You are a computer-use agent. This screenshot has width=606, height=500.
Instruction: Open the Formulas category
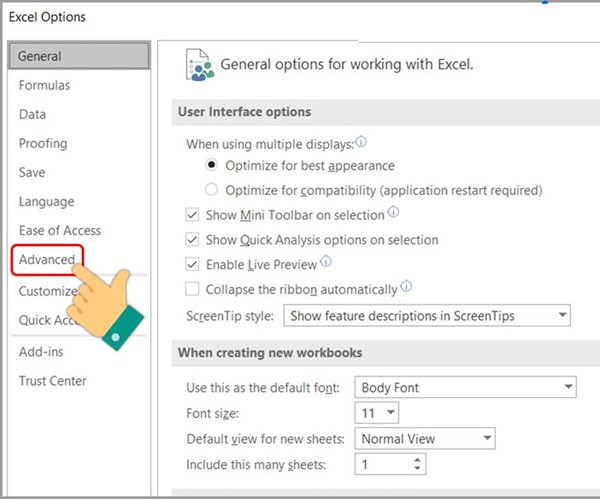45,85
